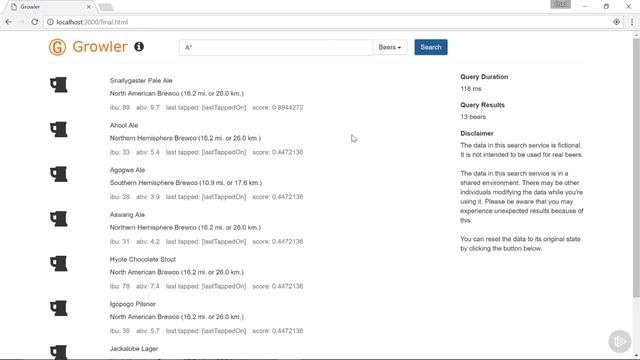The width and height of the screenshot is (640, 360).
Task: Click the Disclaimer heading
Action: (477, 133)
